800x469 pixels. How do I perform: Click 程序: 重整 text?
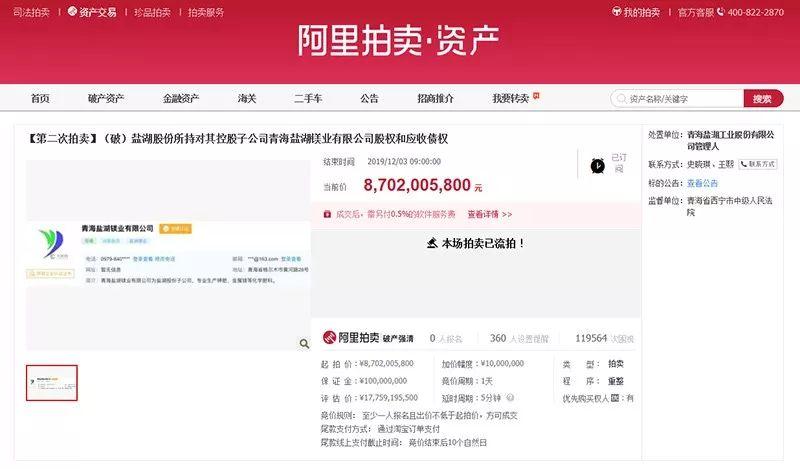593,381
